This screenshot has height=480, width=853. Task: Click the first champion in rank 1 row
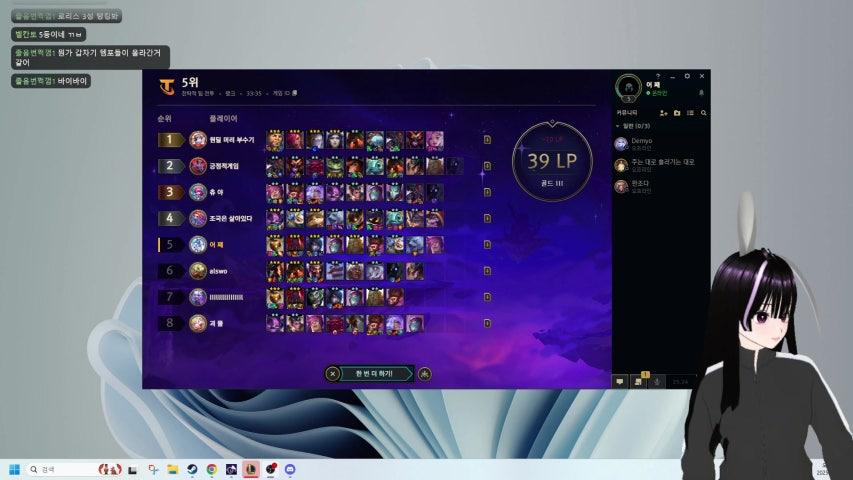pos(275,140)
